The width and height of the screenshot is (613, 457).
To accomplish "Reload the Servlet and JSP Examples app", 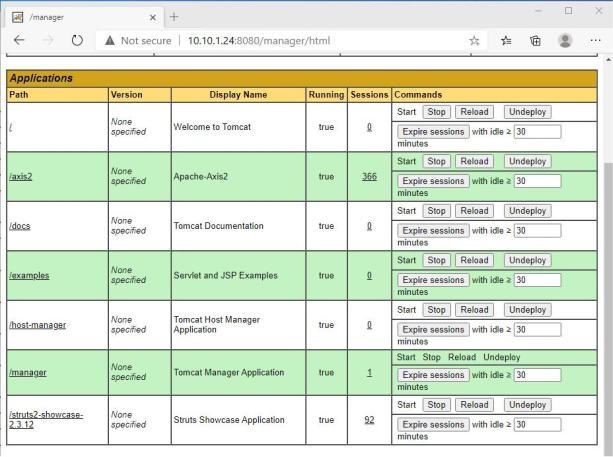I will click(x=474, y=260).
